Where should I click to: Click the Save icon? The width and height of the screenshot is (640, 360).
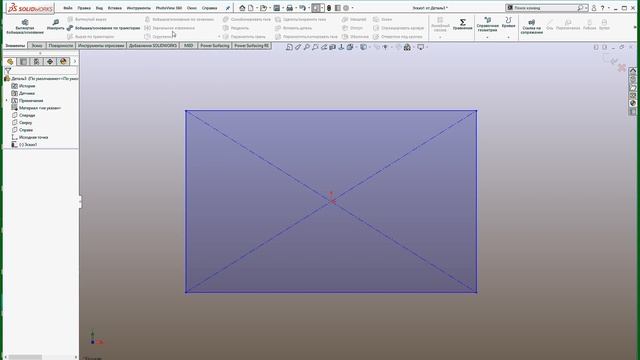[x=277, y=8]
